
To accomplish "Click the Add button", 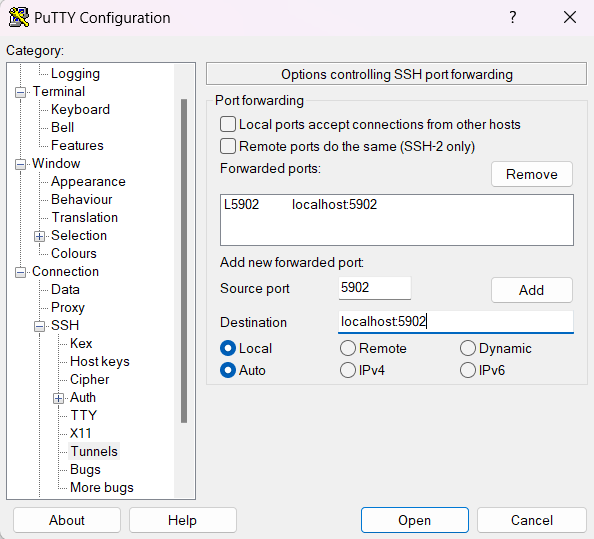I will click(x=532, y=290).
